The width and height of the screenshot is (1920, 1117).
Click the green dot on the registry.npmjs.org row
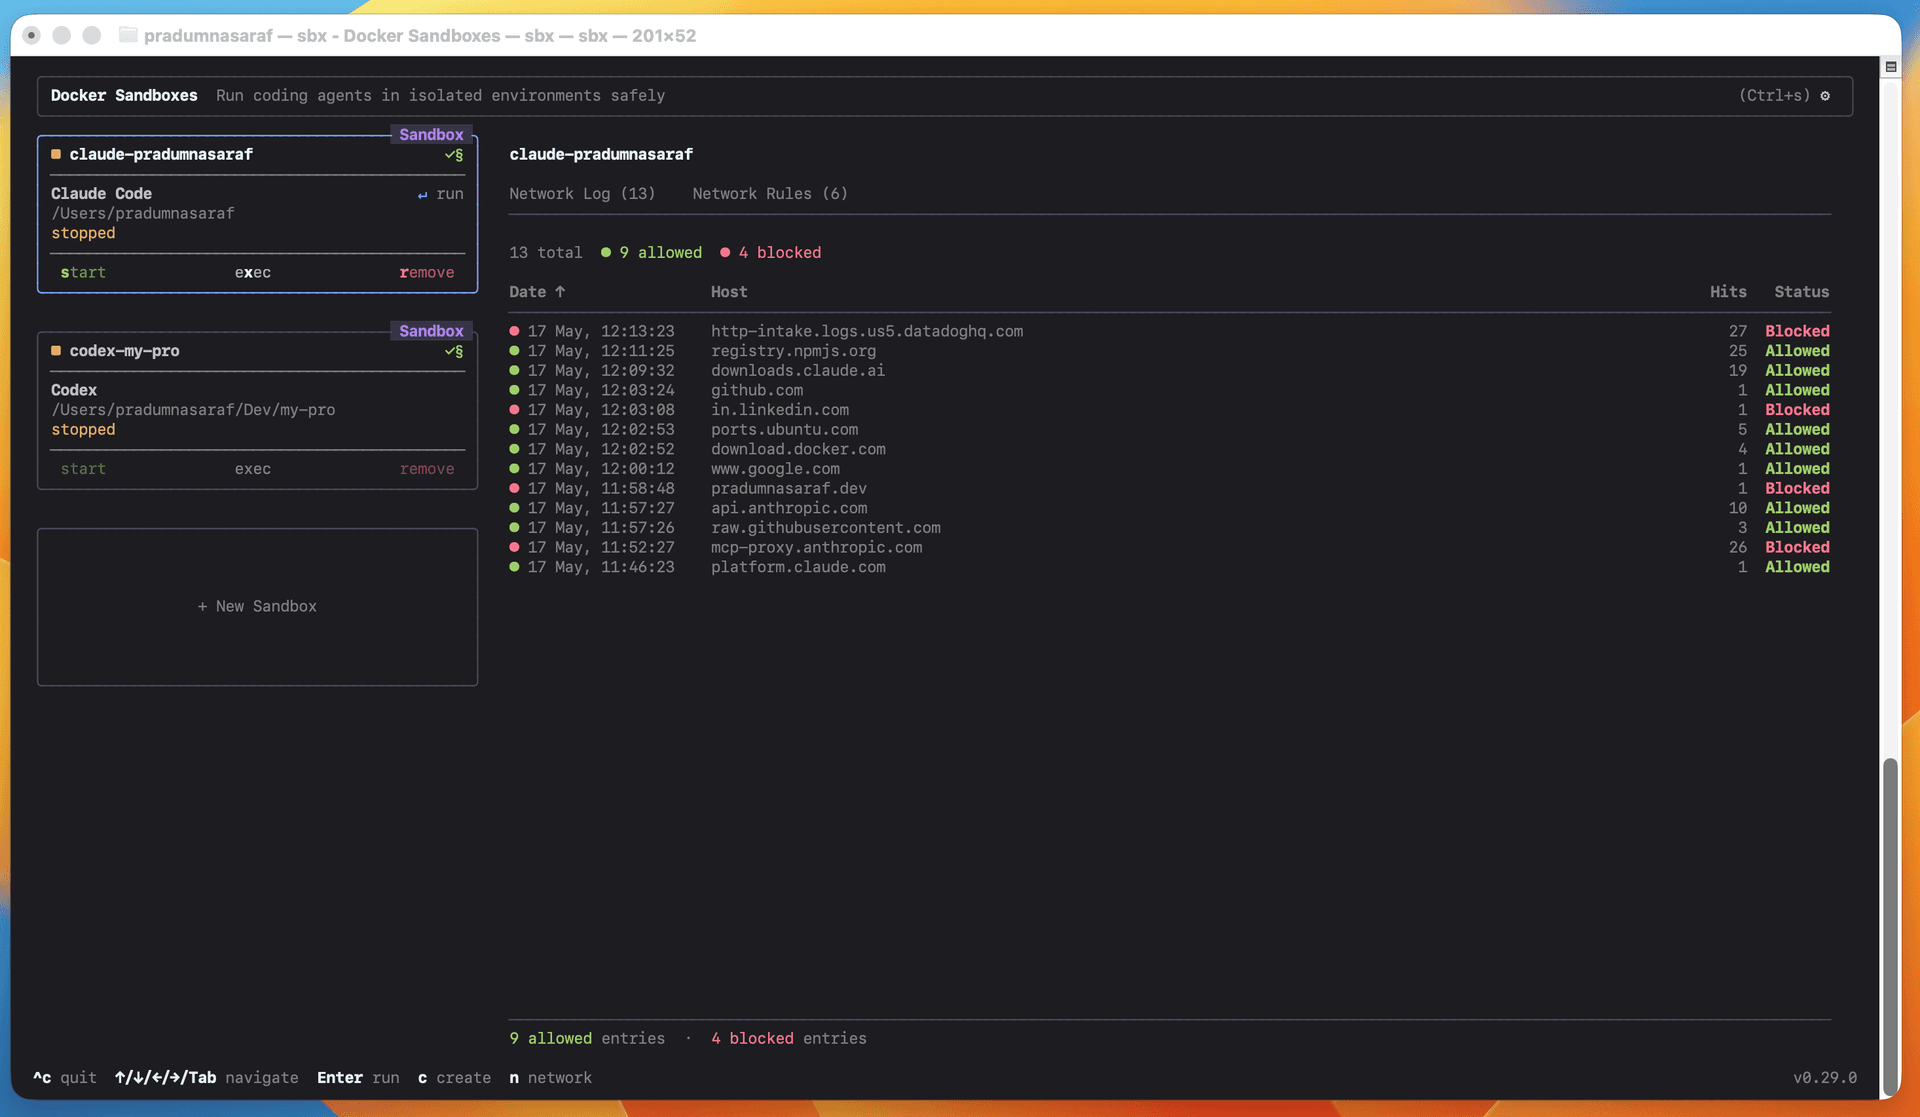[514, 351]
